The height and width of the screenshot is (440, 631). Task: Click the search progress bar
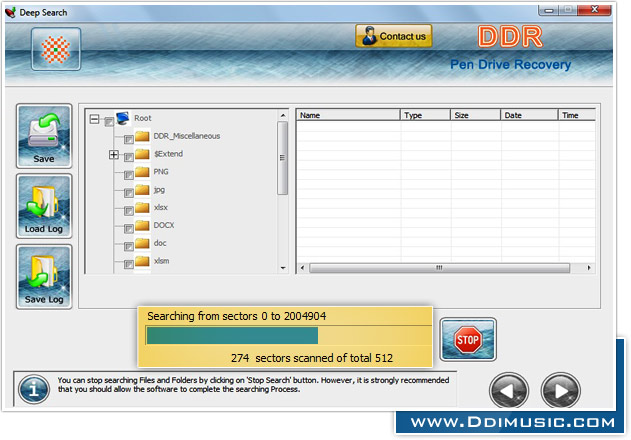click(288, 335)
